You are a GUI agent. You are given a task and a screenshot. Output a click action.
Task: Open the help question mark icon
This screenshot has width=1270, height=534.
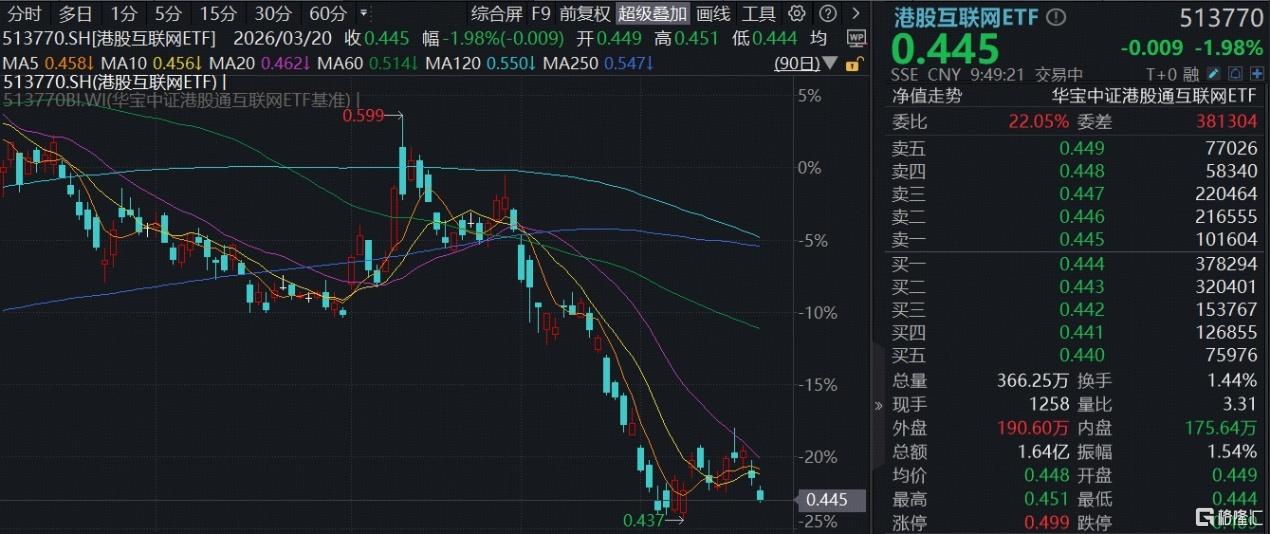pos(828,14)
